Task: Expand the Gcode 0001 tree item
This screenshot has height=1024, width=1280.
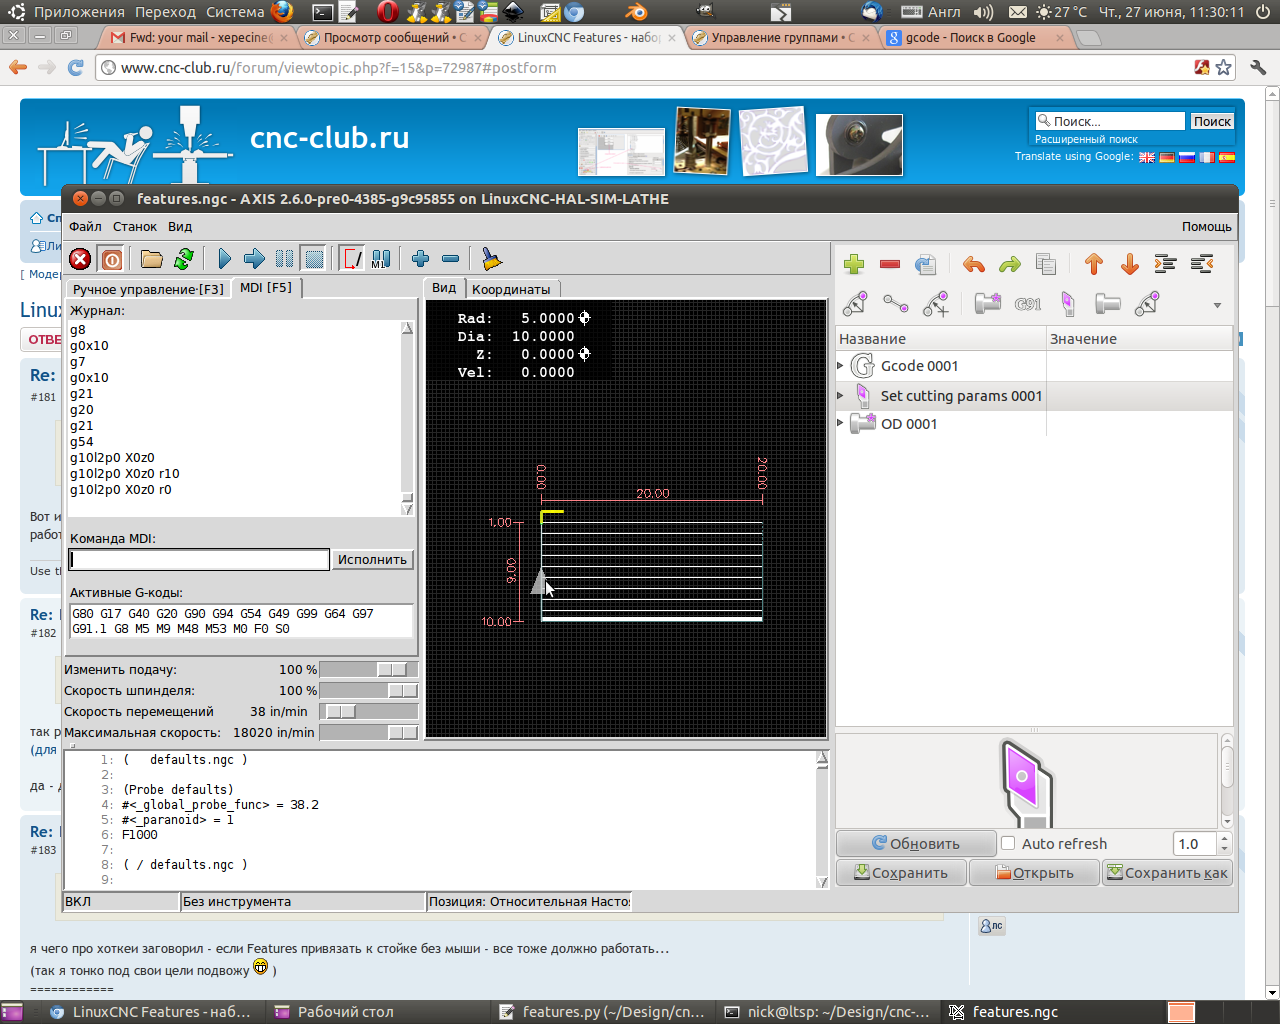Action: (841, 366)
